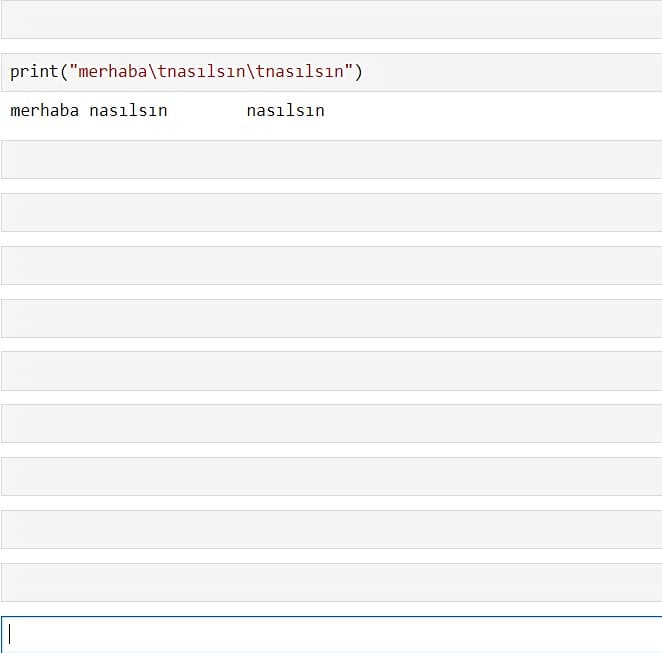Select fourth empty cell below the output

pos(330,318)
